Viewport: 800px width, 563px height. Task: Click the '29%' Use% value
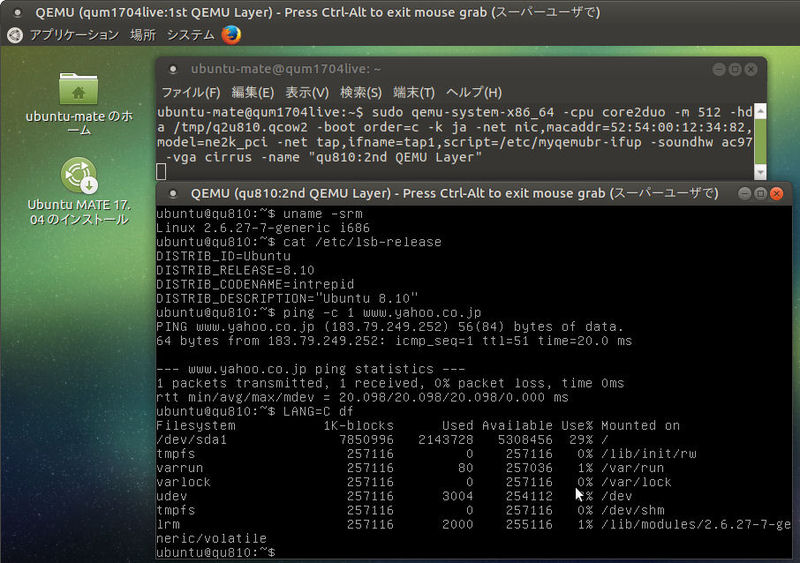click(x=581, y=440)
